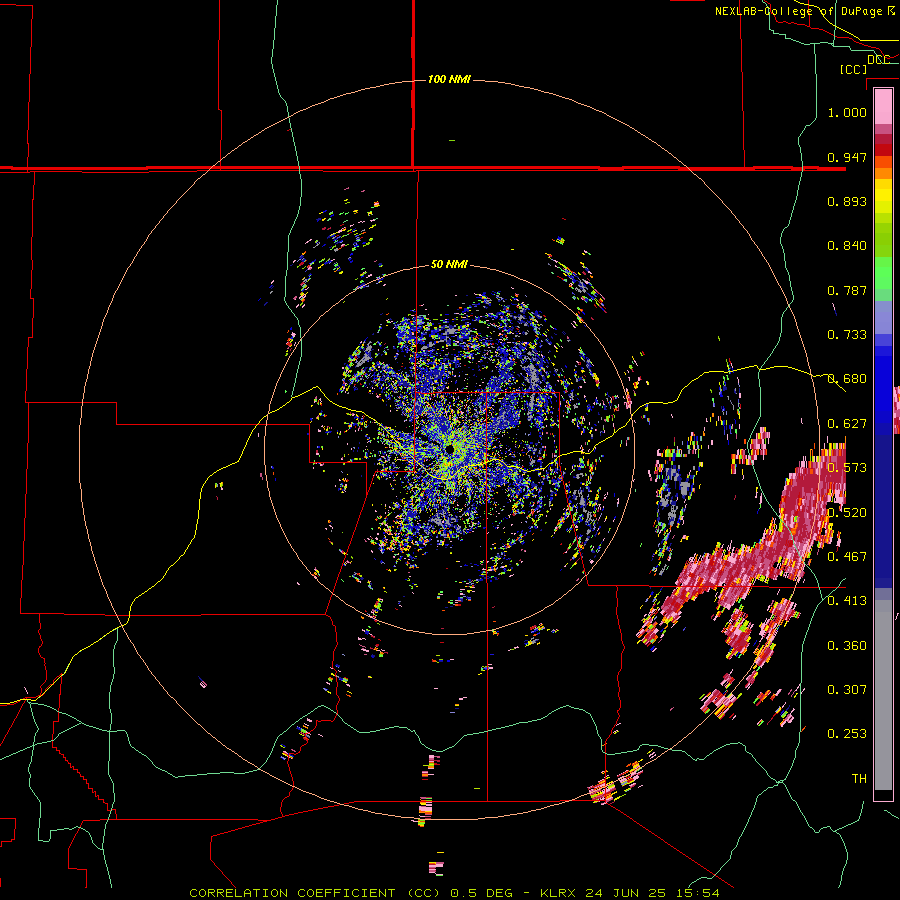Click the '0.840' scale value
Image resolution: width=900 pixels, height=900 pixels.
847,246
